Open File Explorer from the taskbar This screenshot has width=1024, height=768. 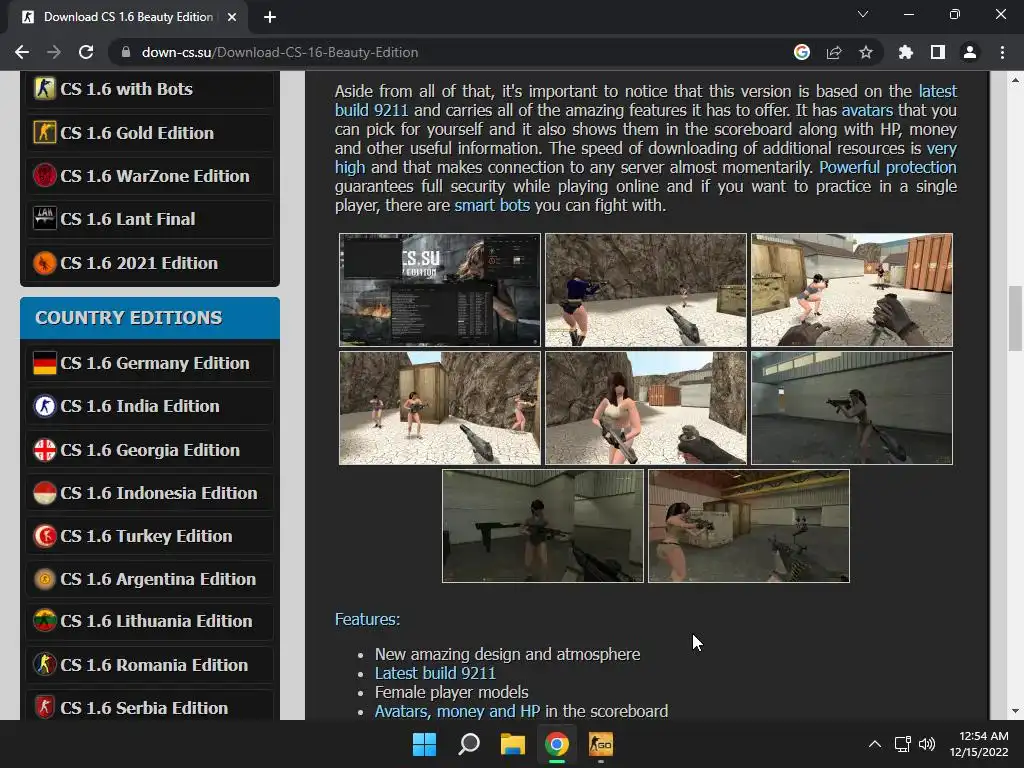click(513, 744)
